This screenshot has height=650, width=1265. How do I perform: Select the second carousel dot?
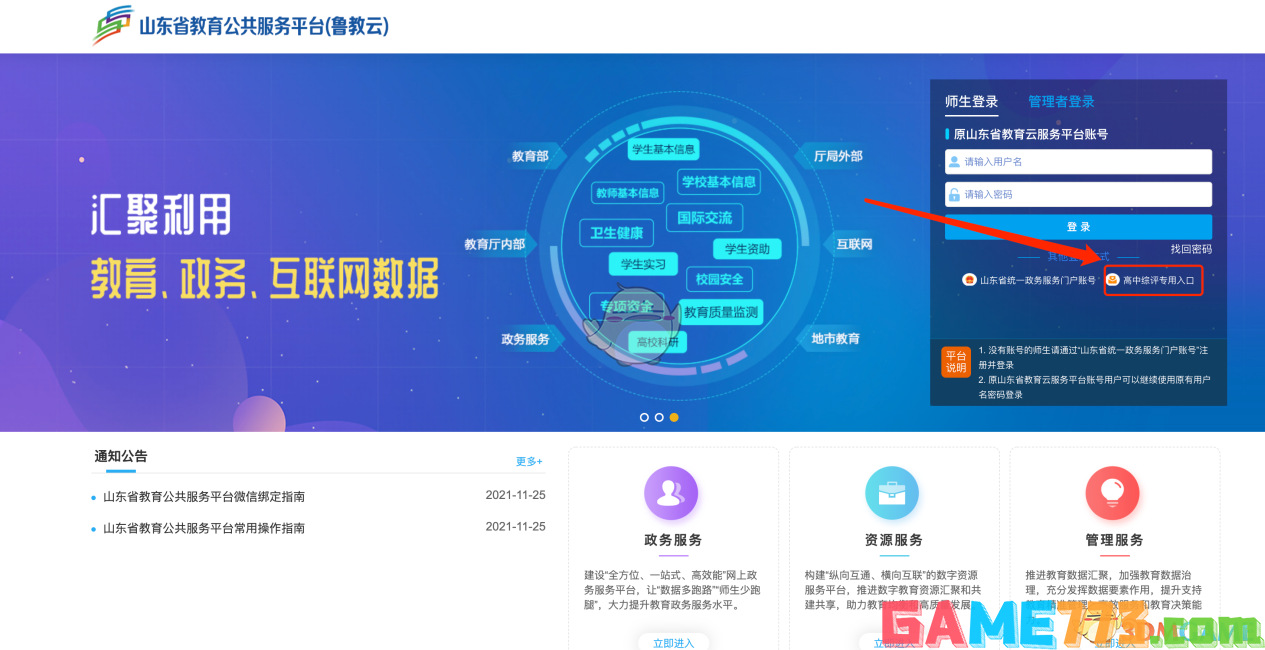(x=659, y=417)
